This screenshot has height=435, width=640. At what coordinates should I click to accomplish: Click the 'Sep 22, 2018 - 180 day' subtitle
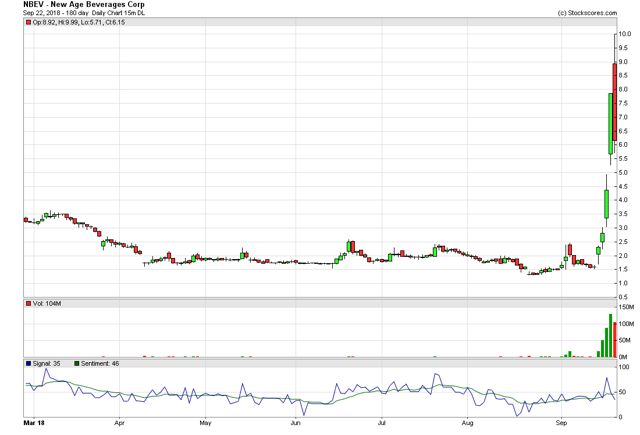point(56,13)
